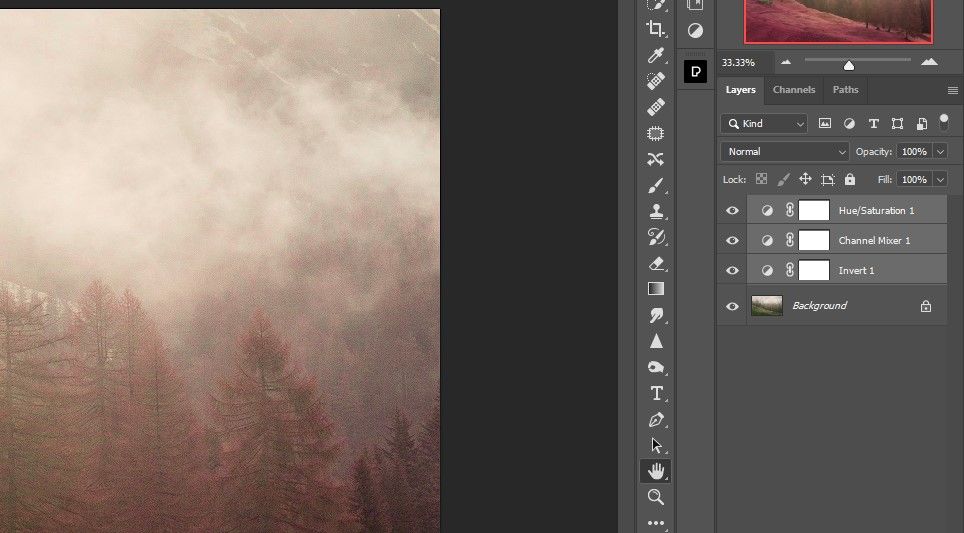964x533 pixels.
Task: Switch to the Layers tab
Action: [x=740, y=90]
